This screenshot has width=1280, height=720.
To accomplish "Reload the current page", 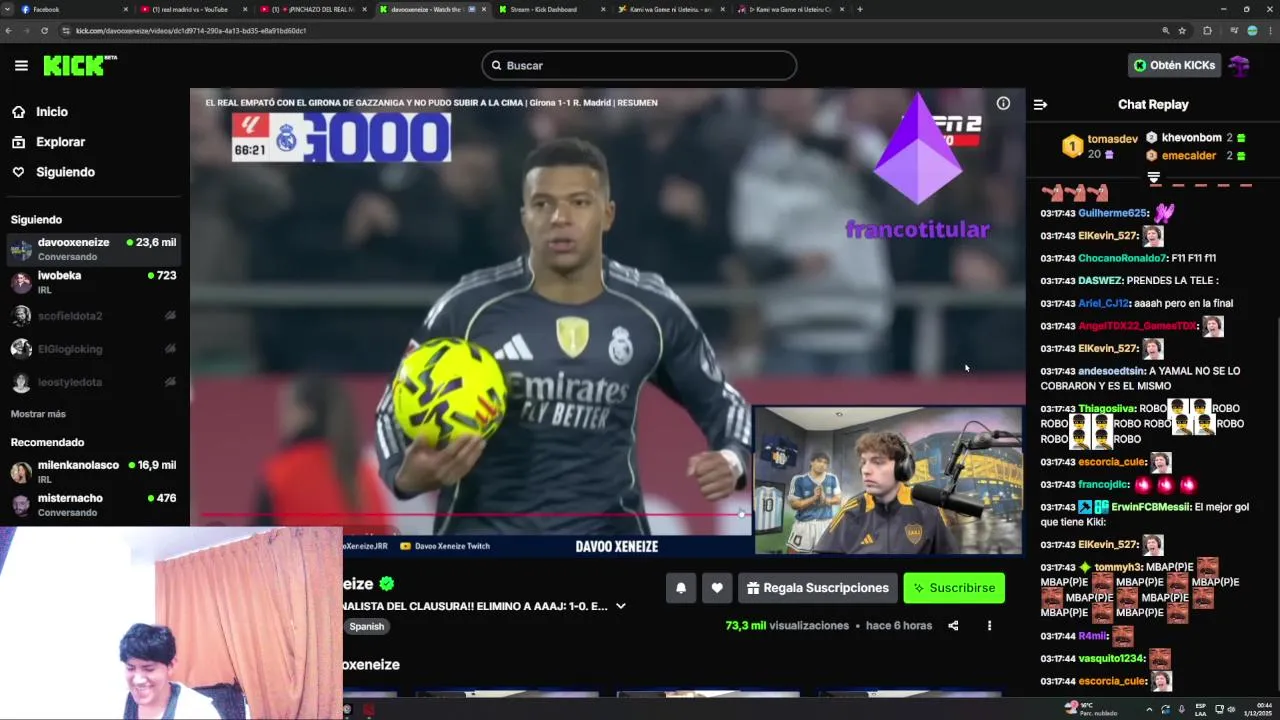I will click(44, 31).
